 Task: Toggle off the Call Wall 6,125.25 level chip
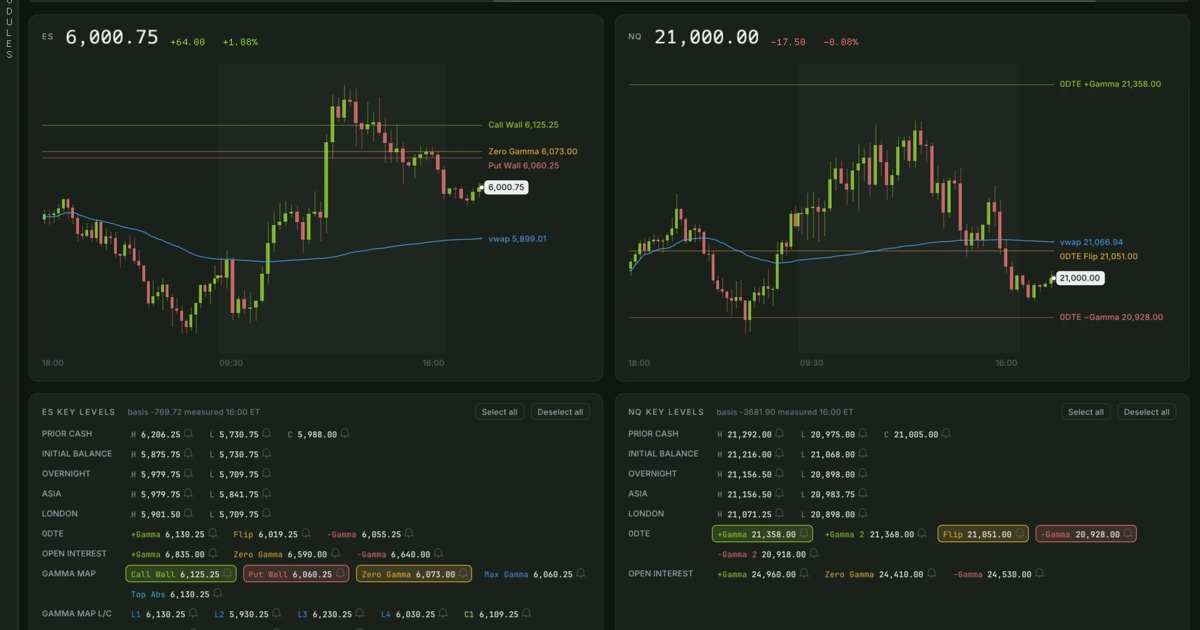pyautogui.click(x=181, y=574)
